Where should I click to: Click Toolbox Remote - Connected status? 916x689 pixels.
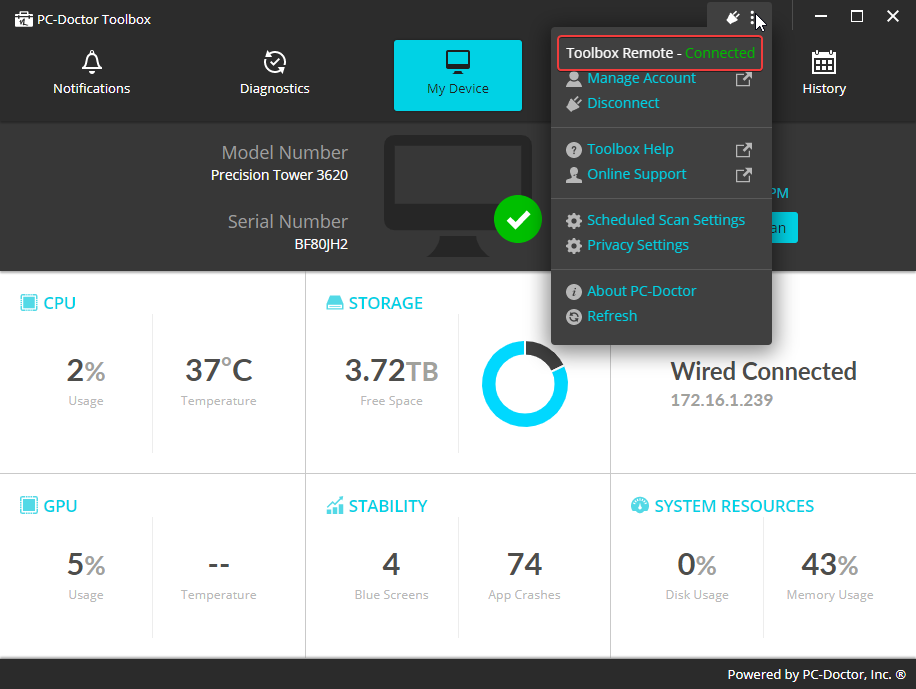(x=660, y=53)
